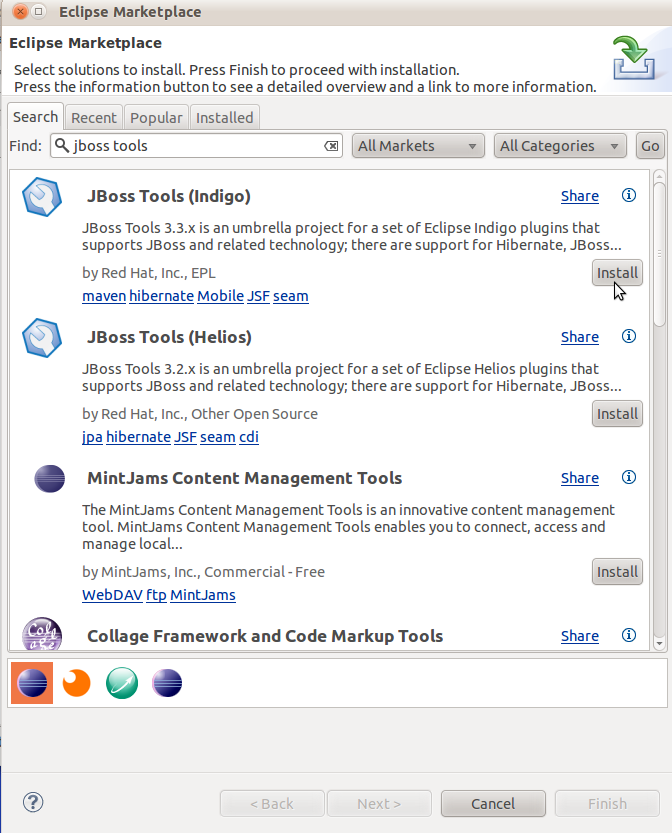Click Share link for JBoss Tools (Helios)
The width and height of the screenshot is (672, 833).
(x=580, y=337)
